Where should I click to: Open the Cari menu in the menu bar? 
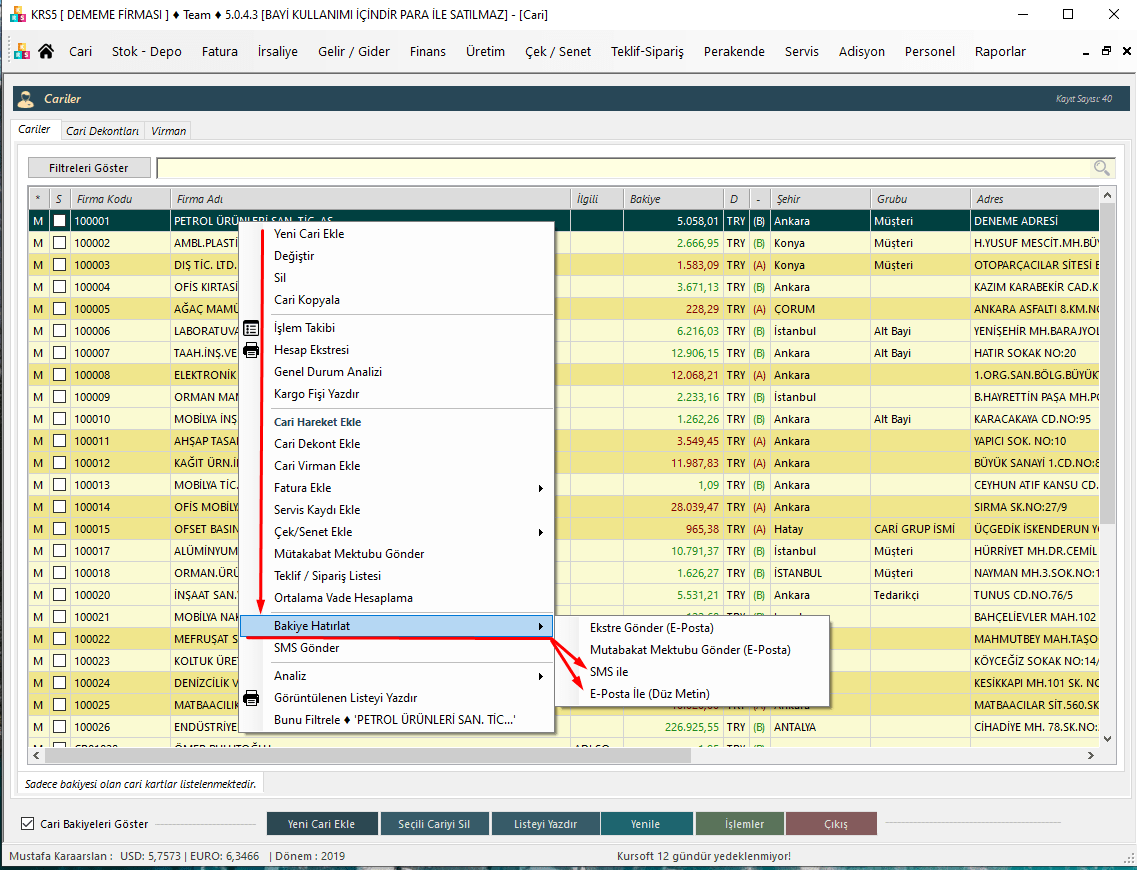pyautogui.click(x=80, y=51)
